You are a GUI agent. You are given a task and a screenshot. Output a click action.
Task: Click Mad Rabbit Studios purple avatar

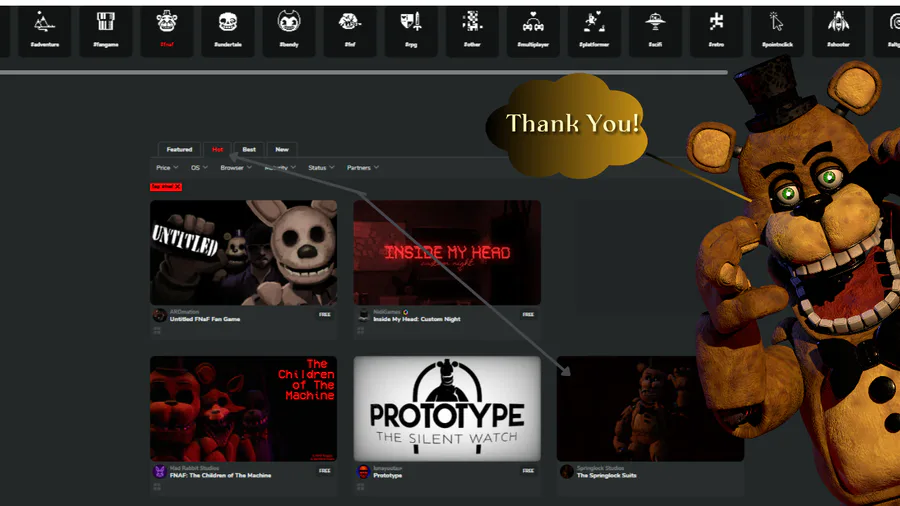(160, 472)
